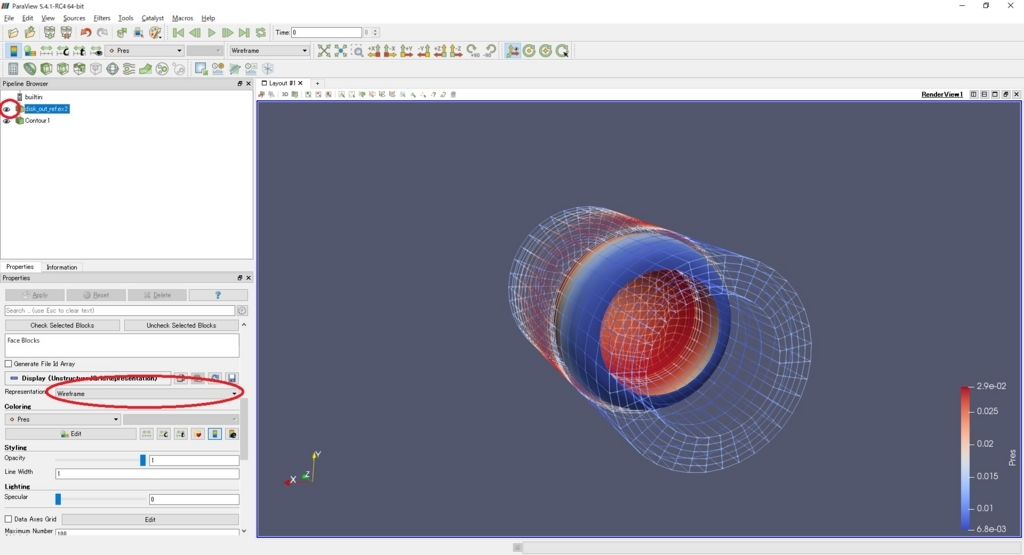The image size is (1024, 555).
Task: Open the Sources menu
Action: (x=74, y=18)
